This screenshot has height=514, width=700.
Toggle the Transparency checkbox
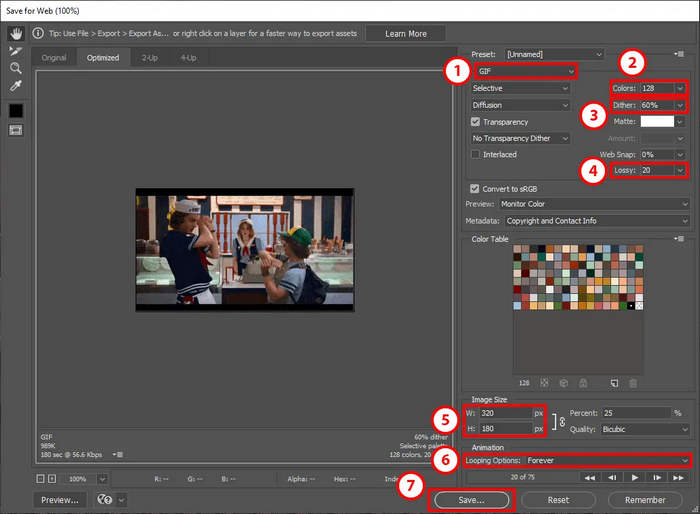475,122
